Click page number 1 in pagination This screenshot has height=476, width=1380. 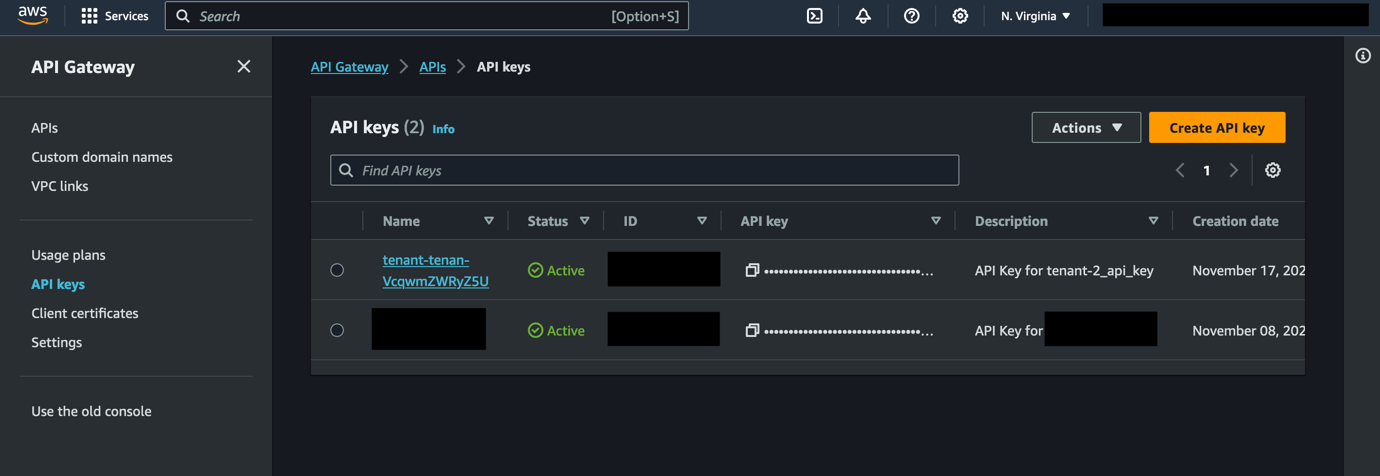coord(1207,170)
